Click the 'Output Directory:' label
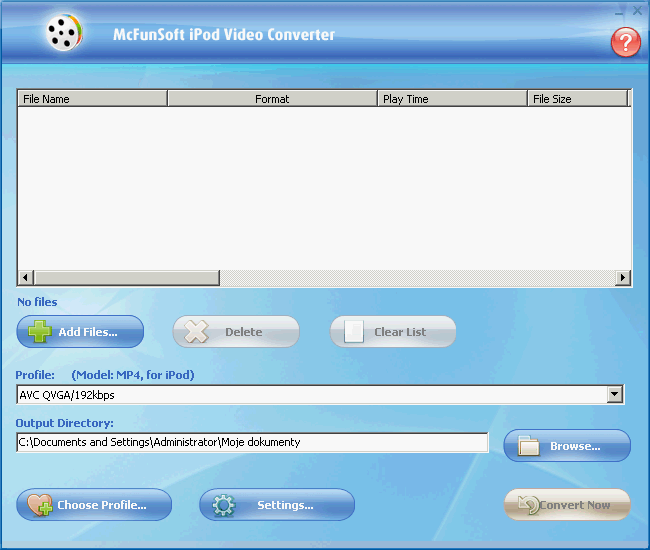 [x=64, y=423]
